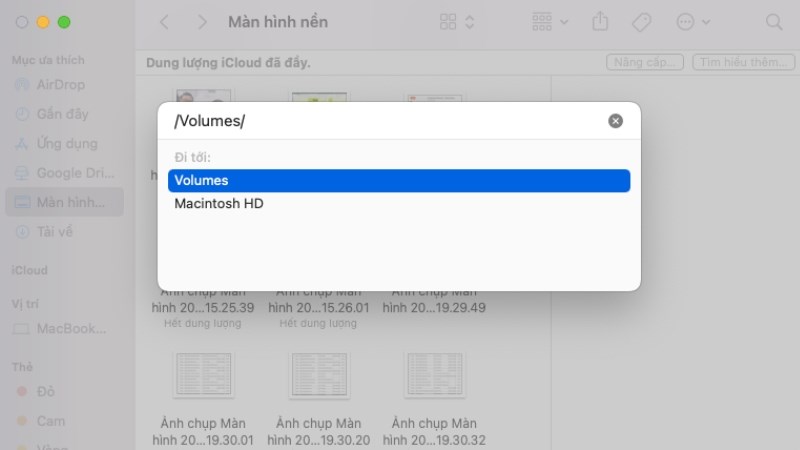Click the Tags toolbar icon
Viewport: 800px width, 450px height.
641,22
